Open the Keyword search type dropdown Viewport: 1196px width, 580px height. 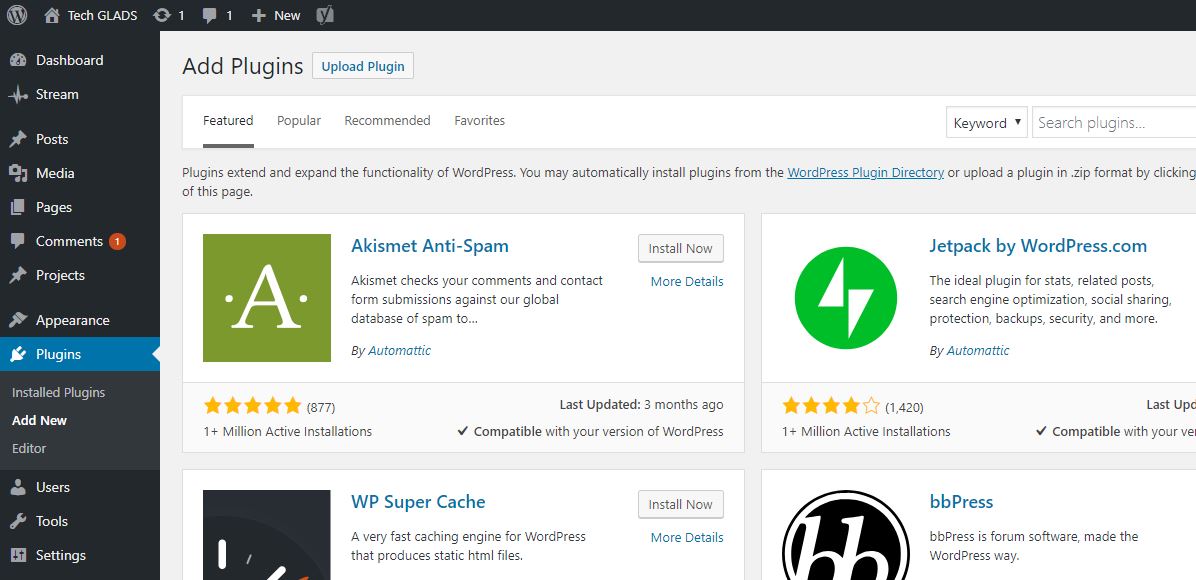[987, 123]
